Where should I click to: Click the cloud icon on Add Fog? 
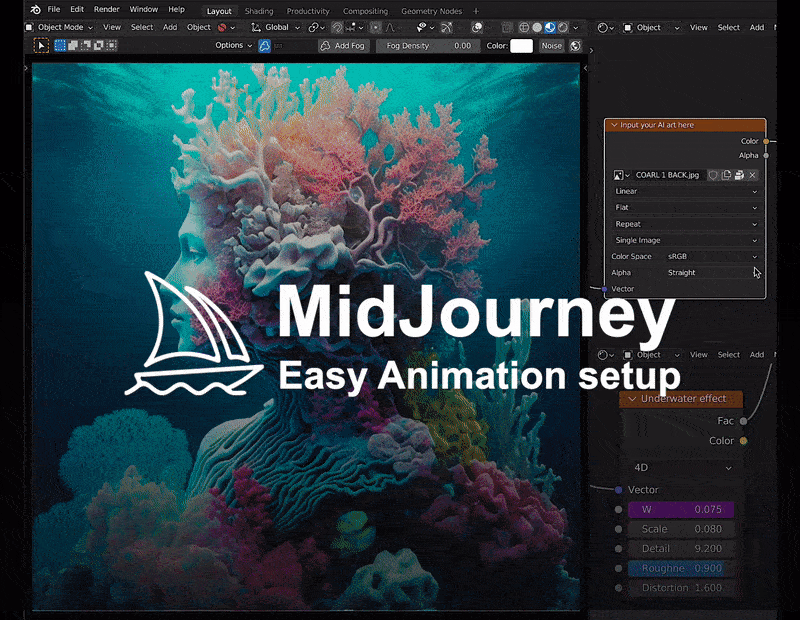(x=326, y=46)
